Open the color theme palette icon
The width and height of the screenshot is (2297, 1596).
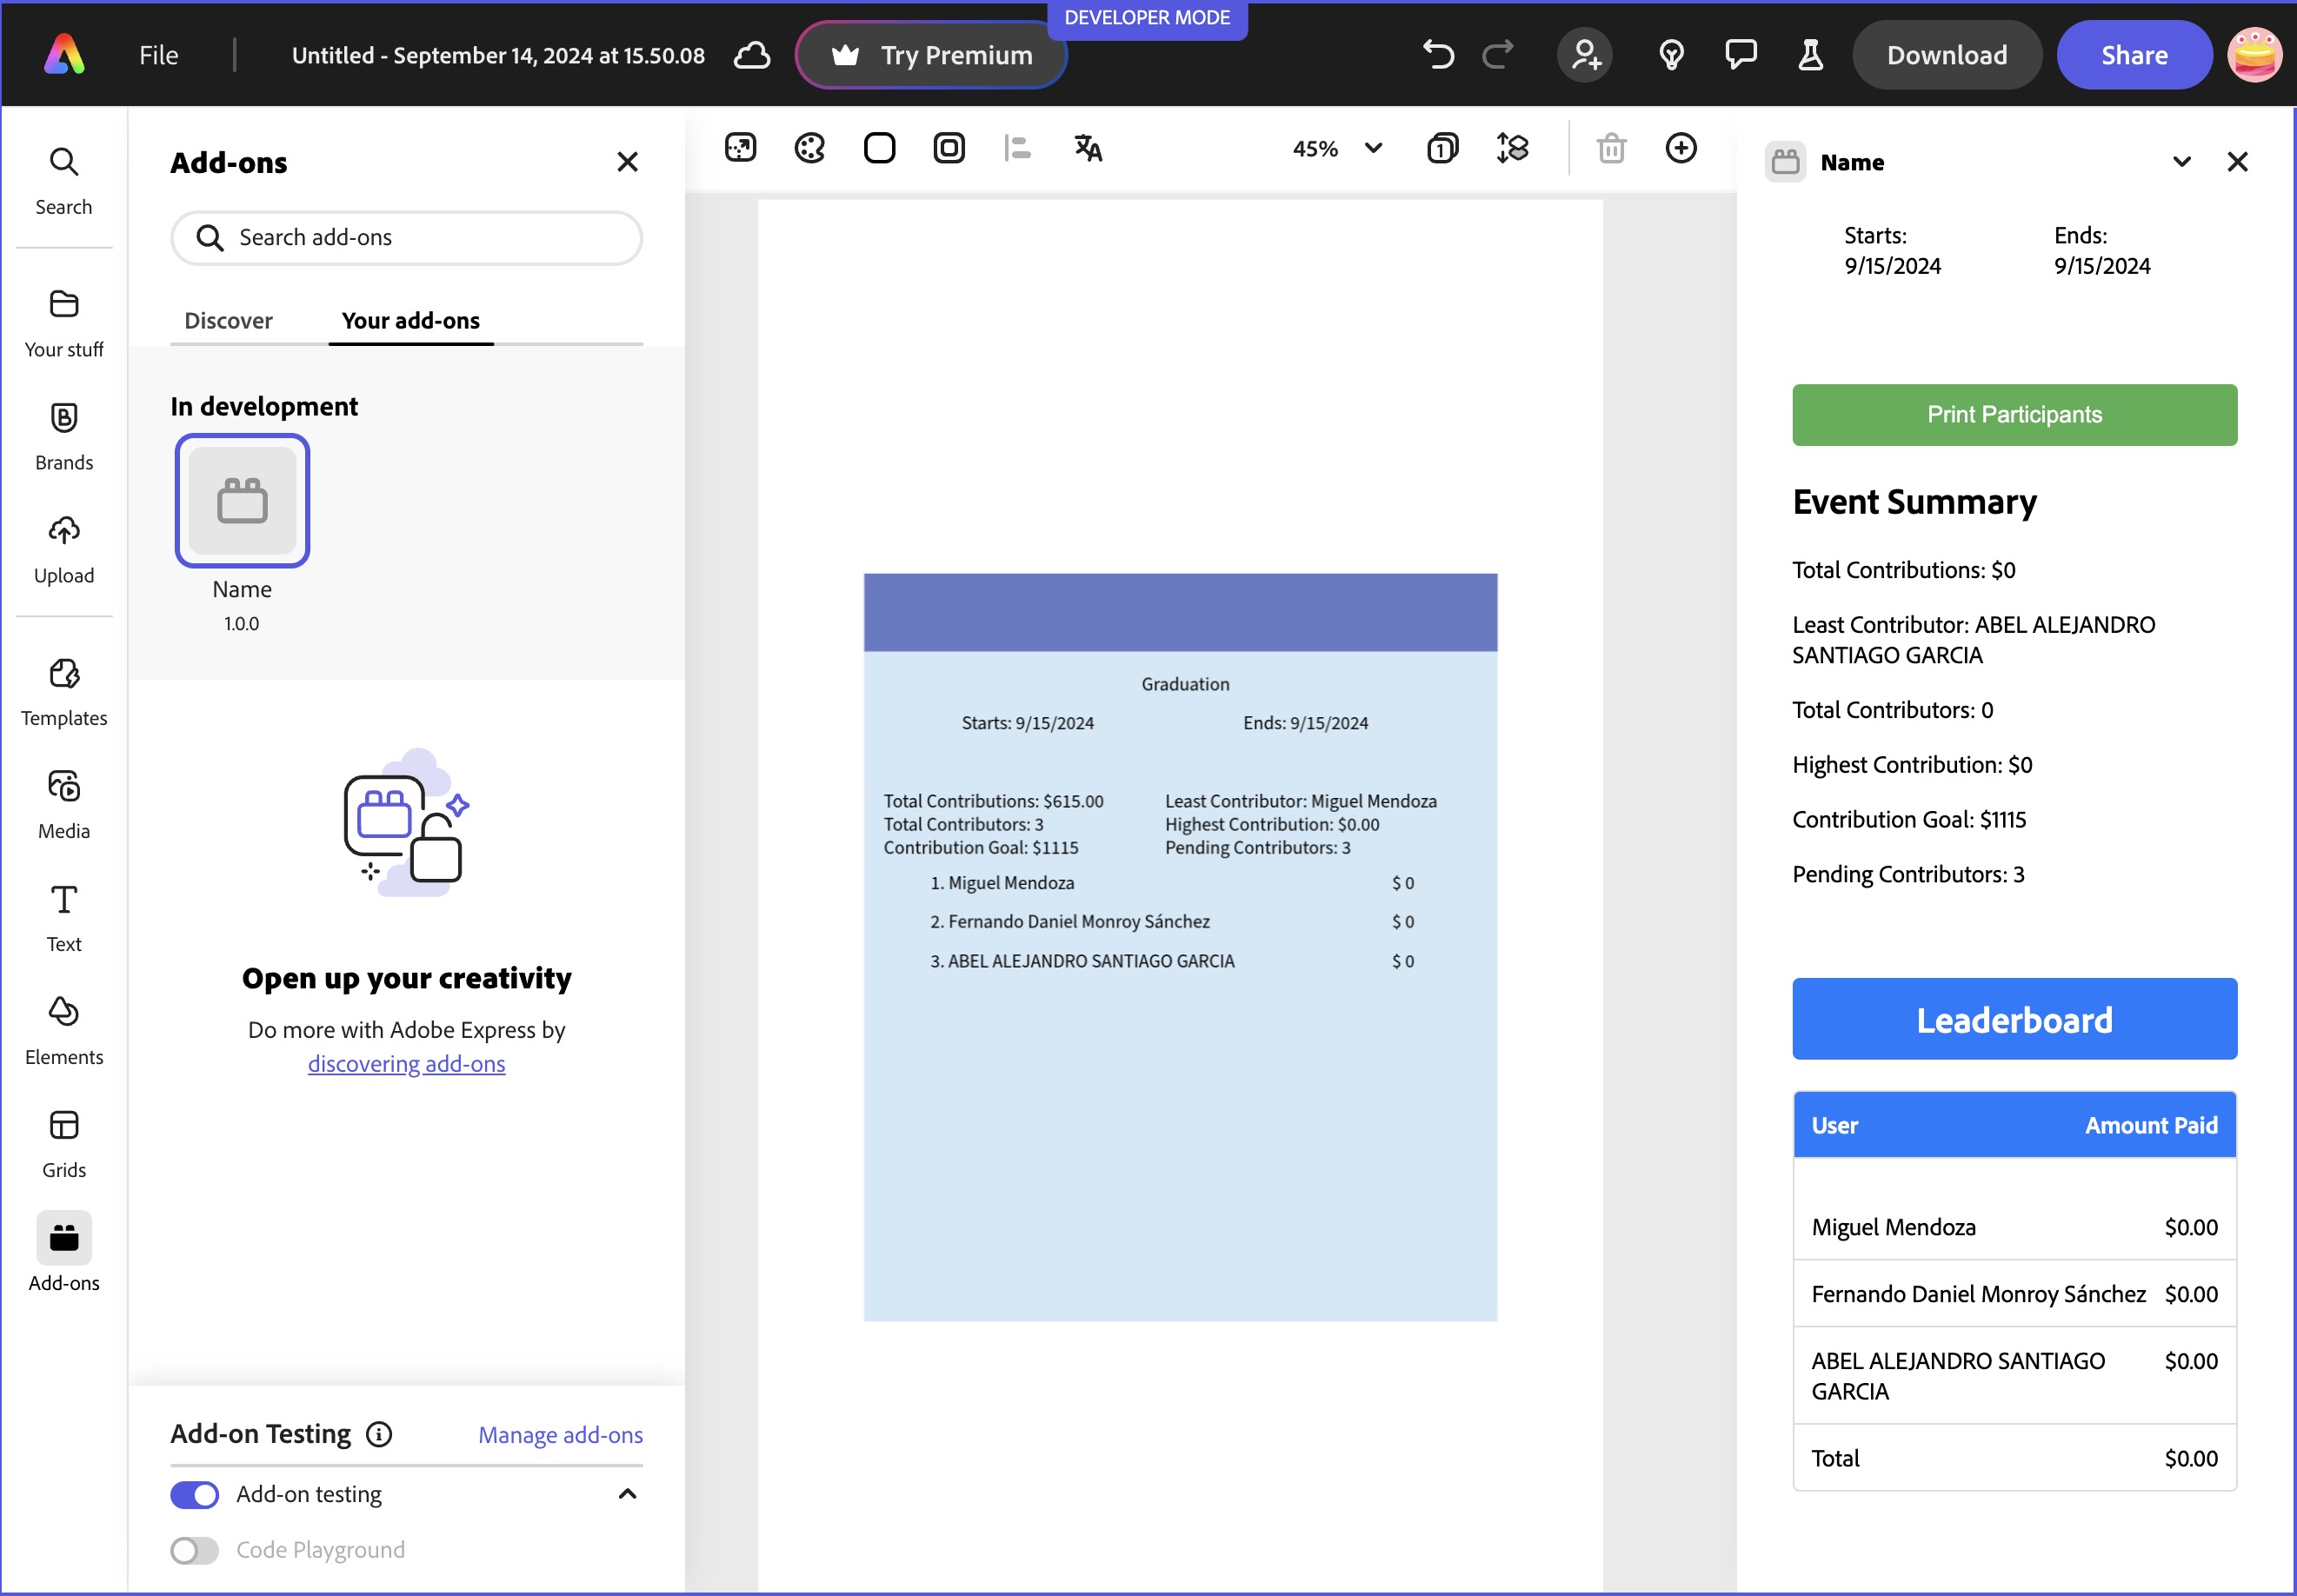(809, 148)
